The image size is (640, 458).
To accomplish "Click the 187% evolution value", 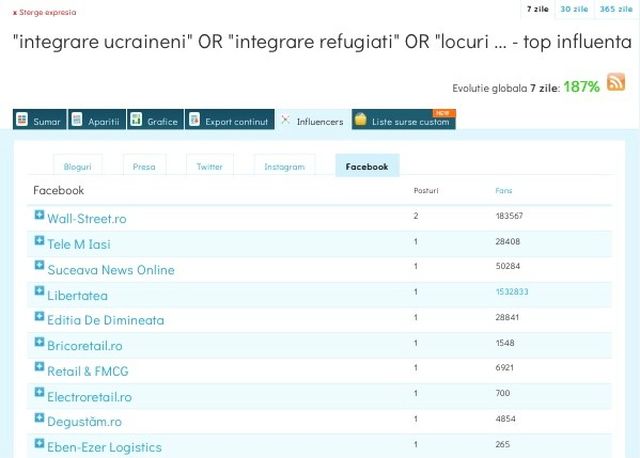I will [582, 87].
